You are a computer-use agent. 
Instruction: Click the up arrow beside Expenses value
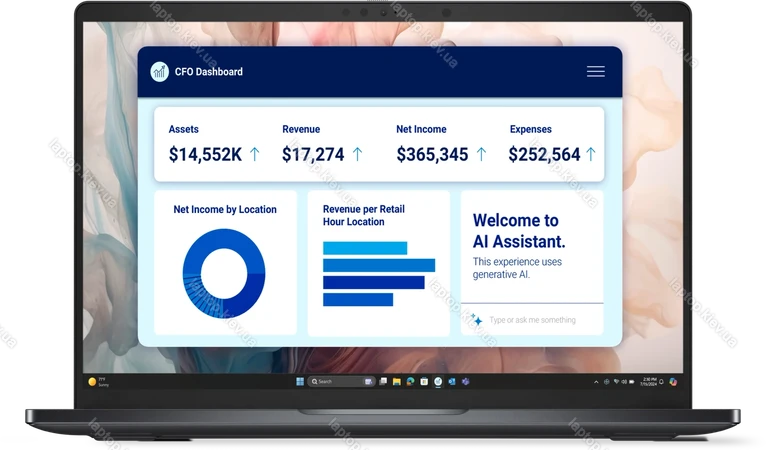[x=591, y=154]
